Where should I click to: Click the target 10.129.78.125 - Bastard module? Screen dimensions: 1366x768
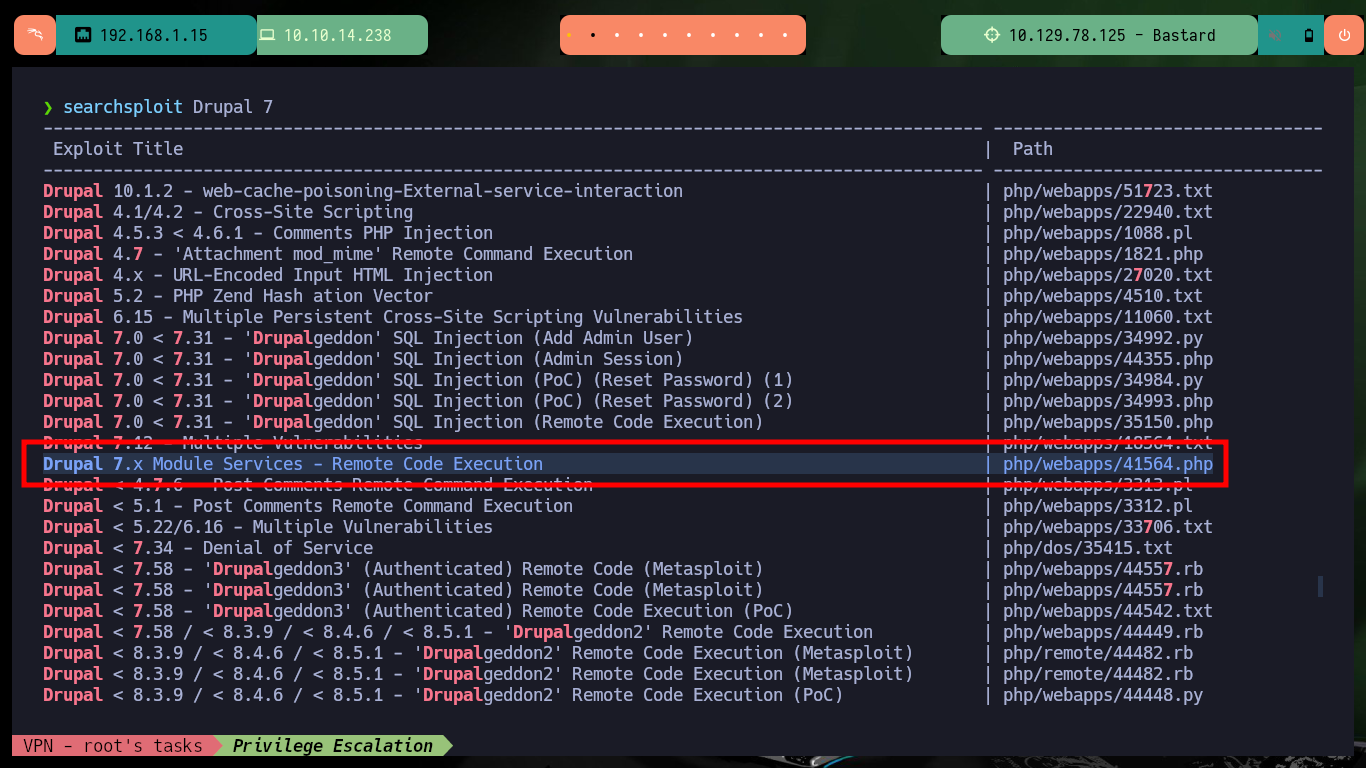coord(1099,35)
